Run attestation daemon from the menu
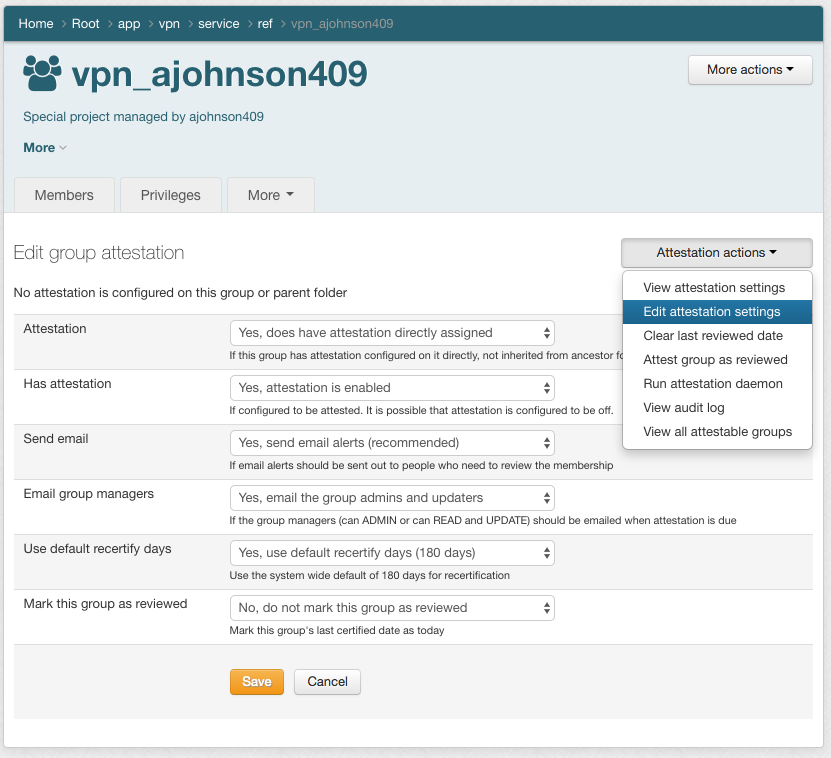 tap(713, 384)
